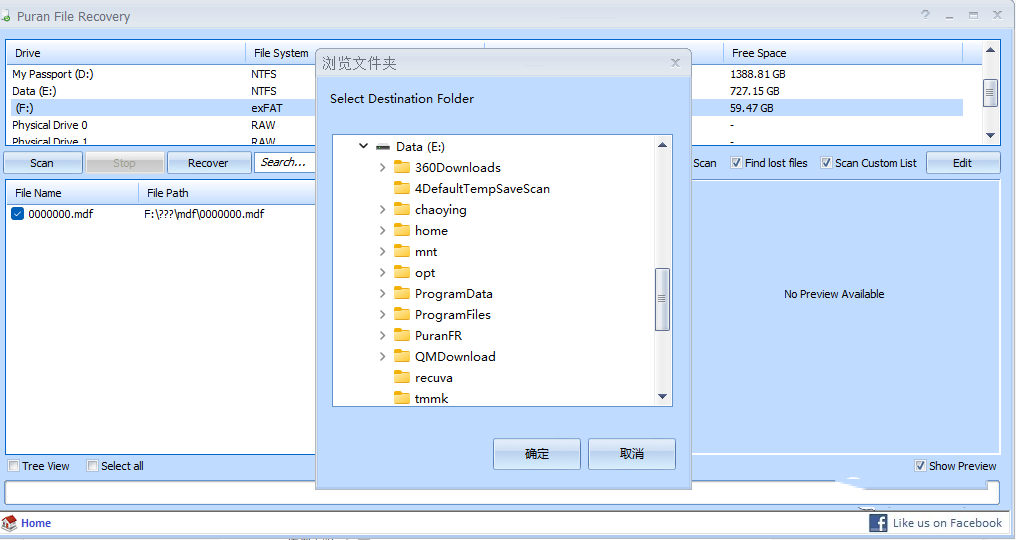Screen dimensions: 1016x540
Task: Expand the home folder node
Action: (382, 231)
